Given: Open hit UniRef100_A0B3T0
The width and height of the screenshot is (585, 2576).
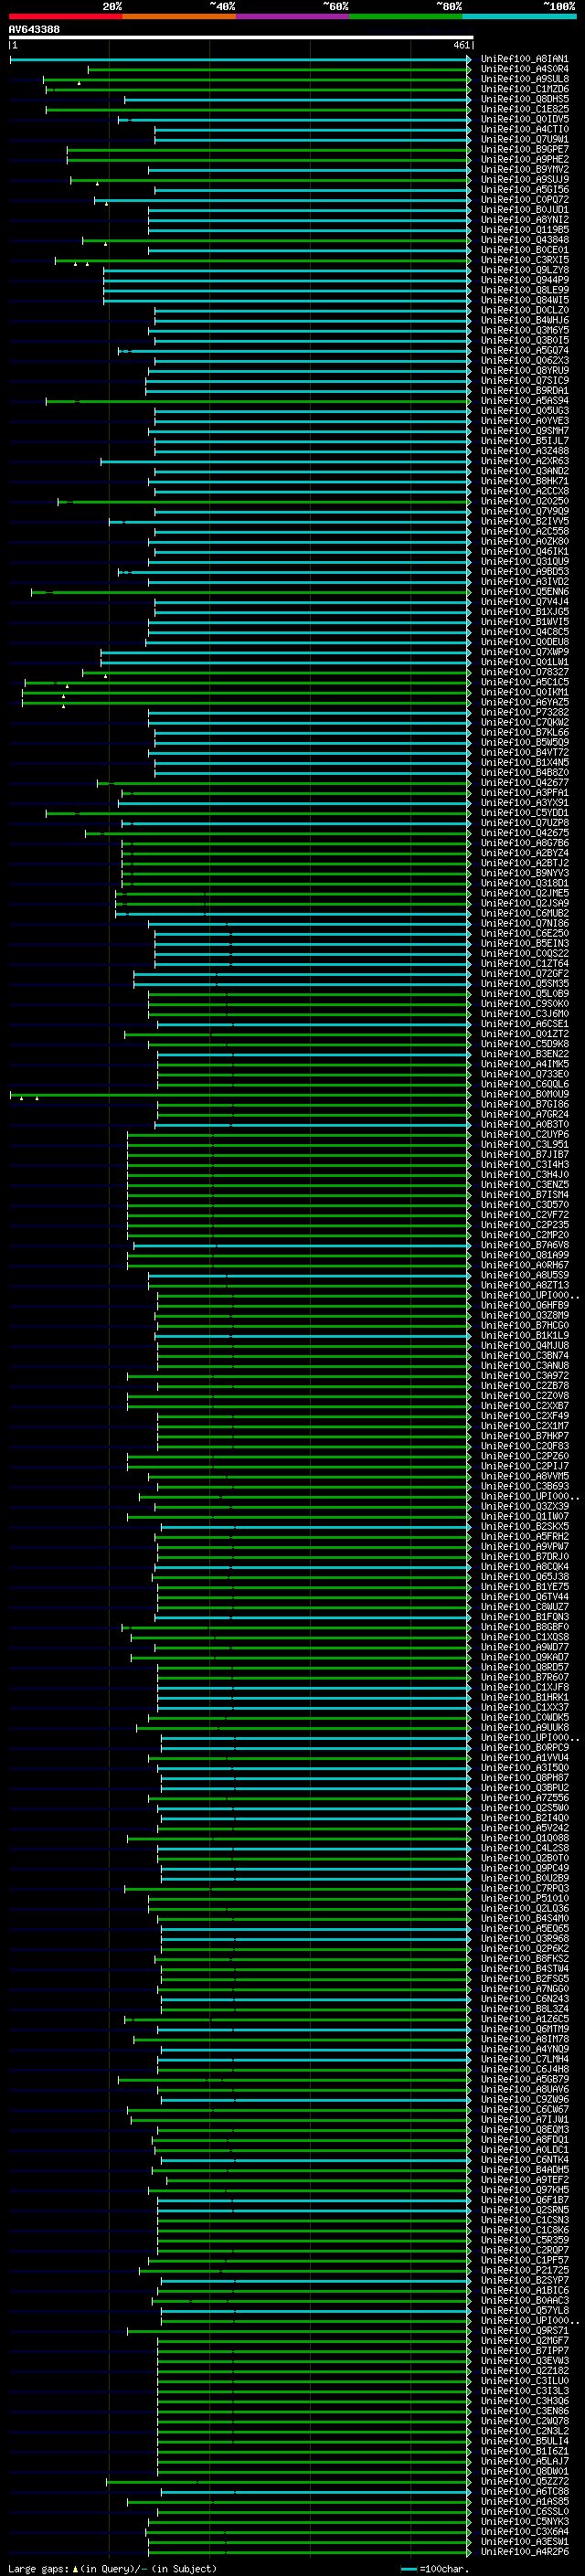Looking at the screenshot, I should 524,1125.
